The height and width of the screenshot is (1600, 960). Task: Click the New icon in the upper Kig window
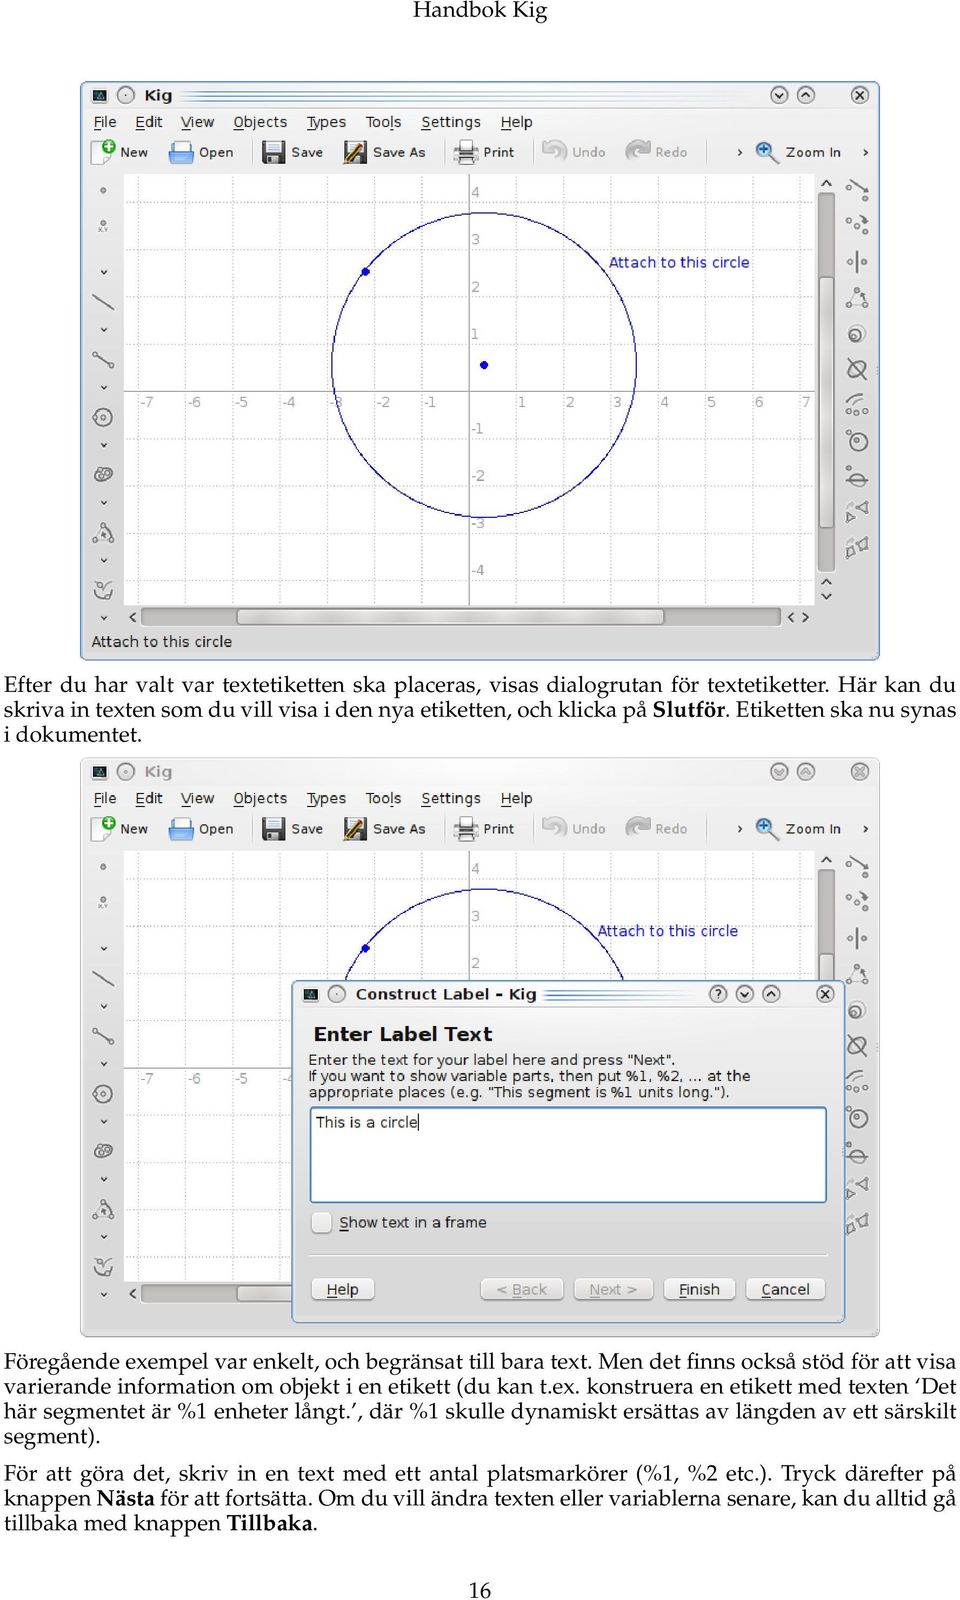coord(105,151)
